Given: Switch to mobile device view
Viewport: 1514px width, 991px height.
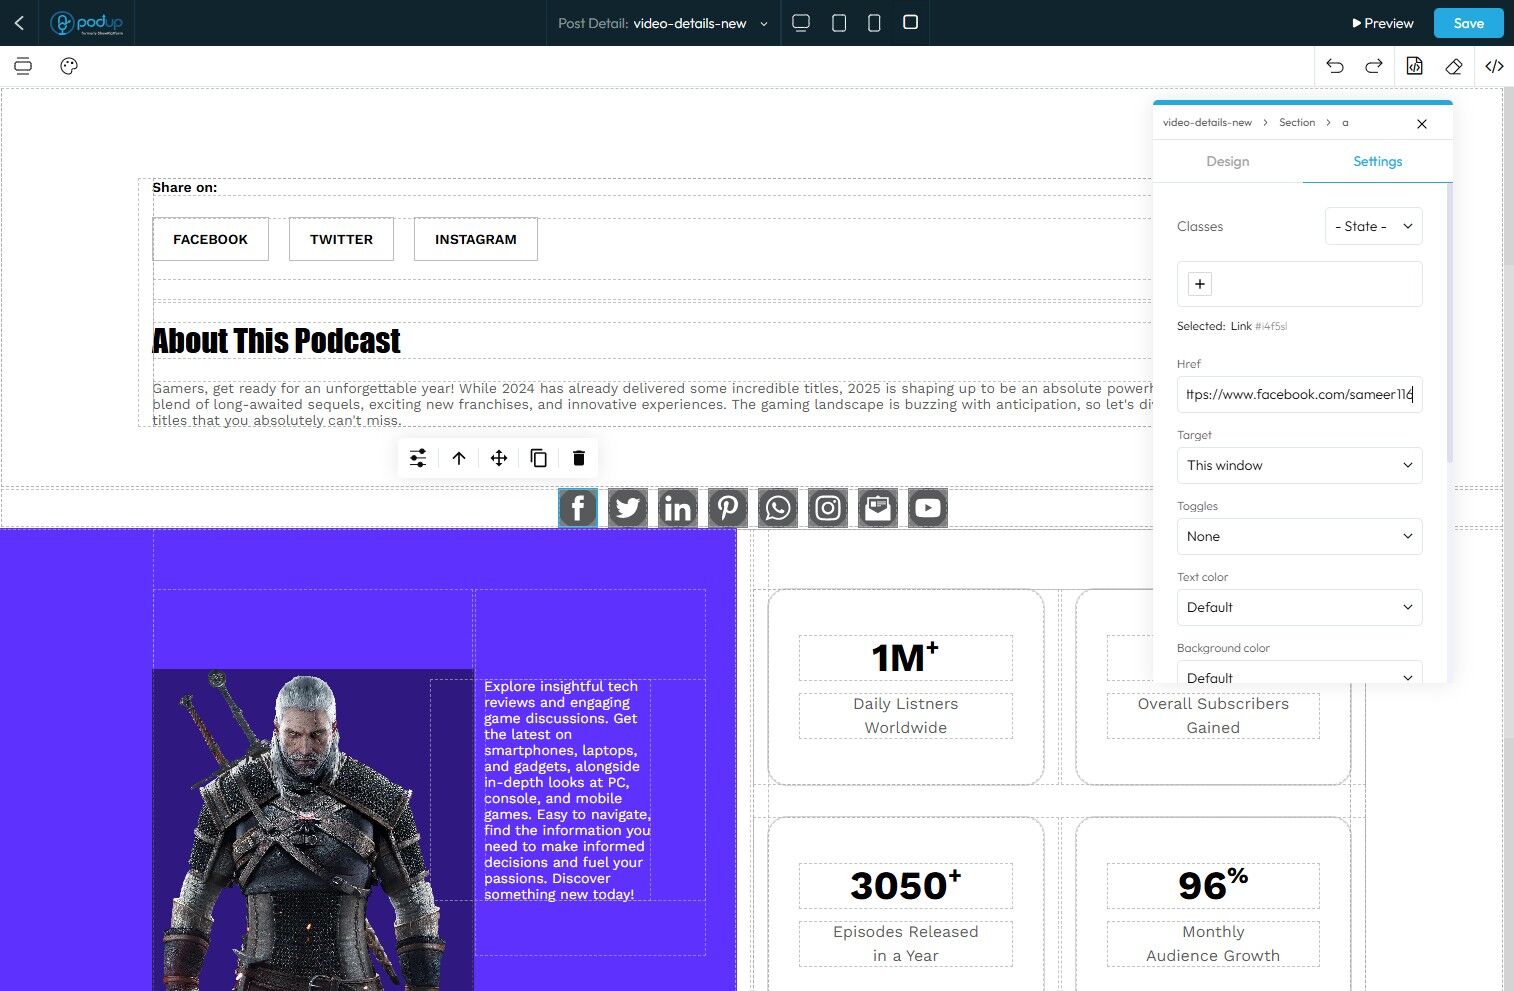Looking at the screenshot, I should pyautogui.click(x=874, y=23).
